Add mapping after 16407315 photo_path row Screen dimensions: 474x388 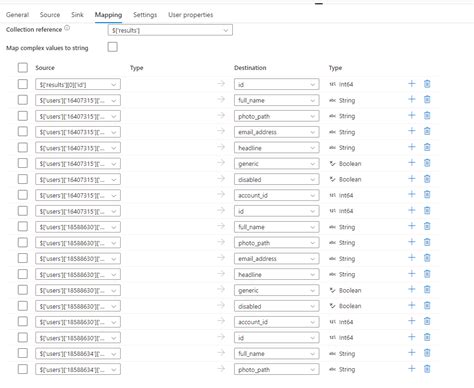[412, 115]
